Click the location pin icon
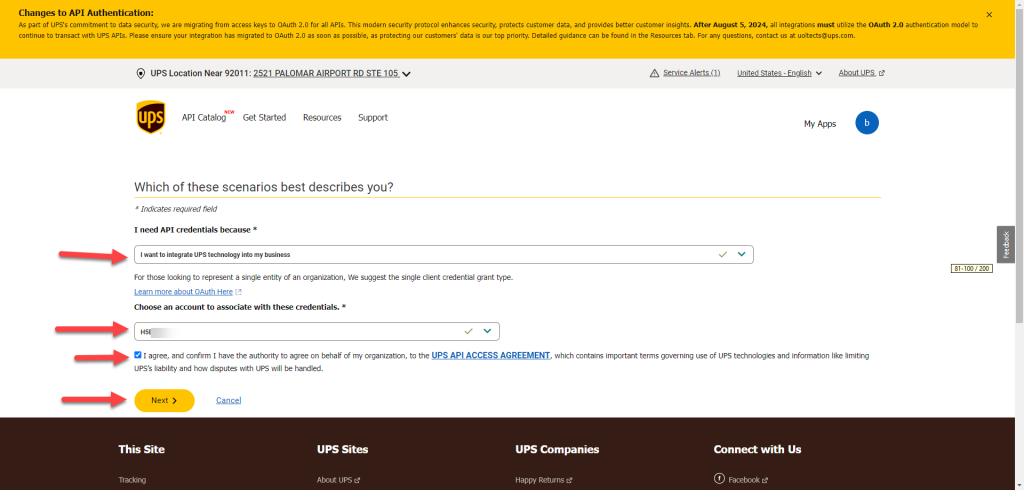The image size is (1024, 490). click(x=140, y=74)
